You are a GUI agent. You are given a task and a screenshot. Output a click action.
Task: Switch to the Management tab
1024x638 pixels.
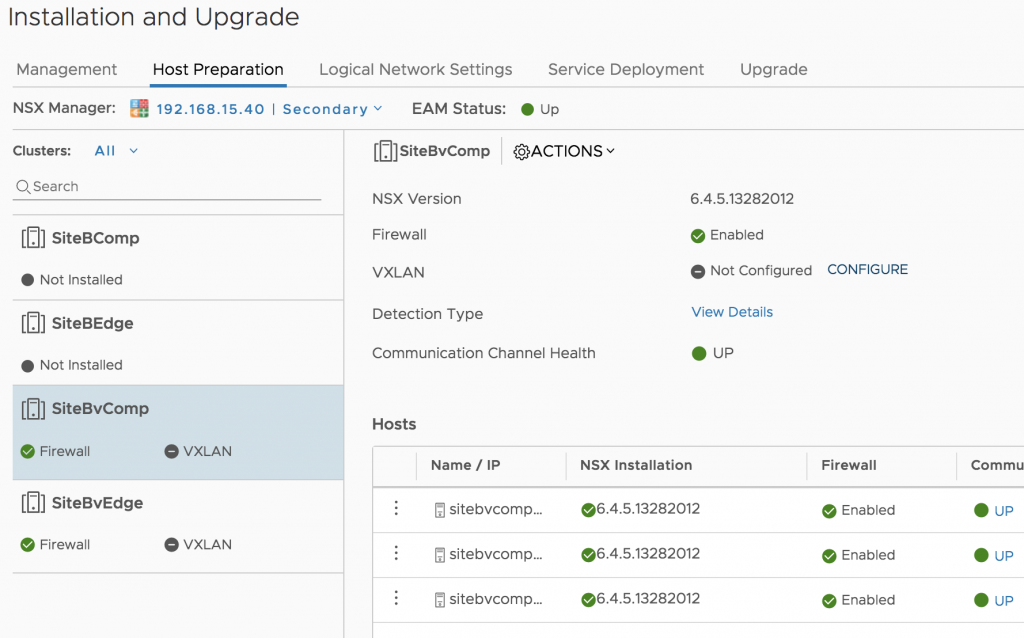(67, 69)
